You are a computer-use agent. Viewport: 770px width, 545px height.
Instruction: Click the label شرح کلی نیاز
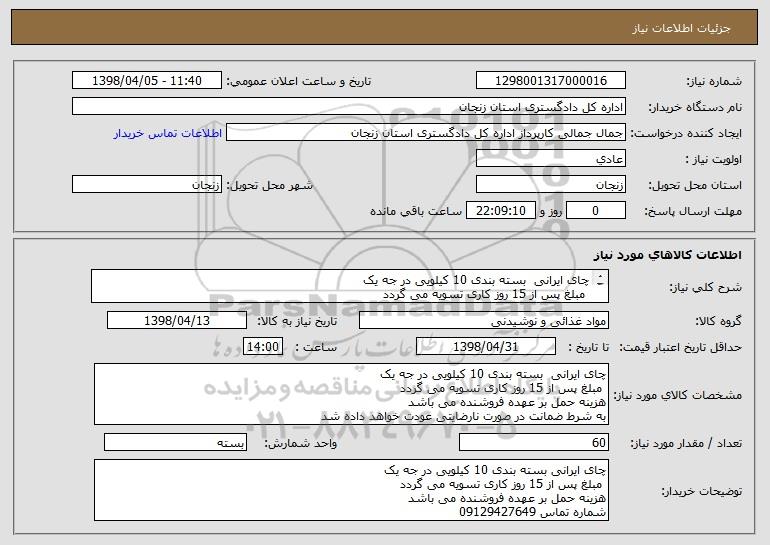click(x=706, y=287)
